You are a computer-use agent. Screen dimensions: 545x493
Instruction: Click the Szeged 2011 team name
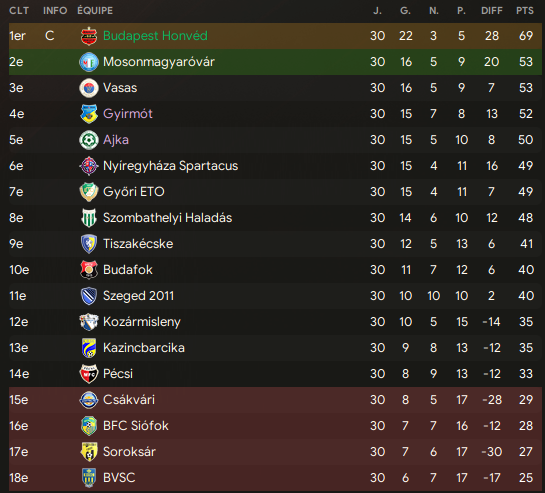[x=138, y=296]
